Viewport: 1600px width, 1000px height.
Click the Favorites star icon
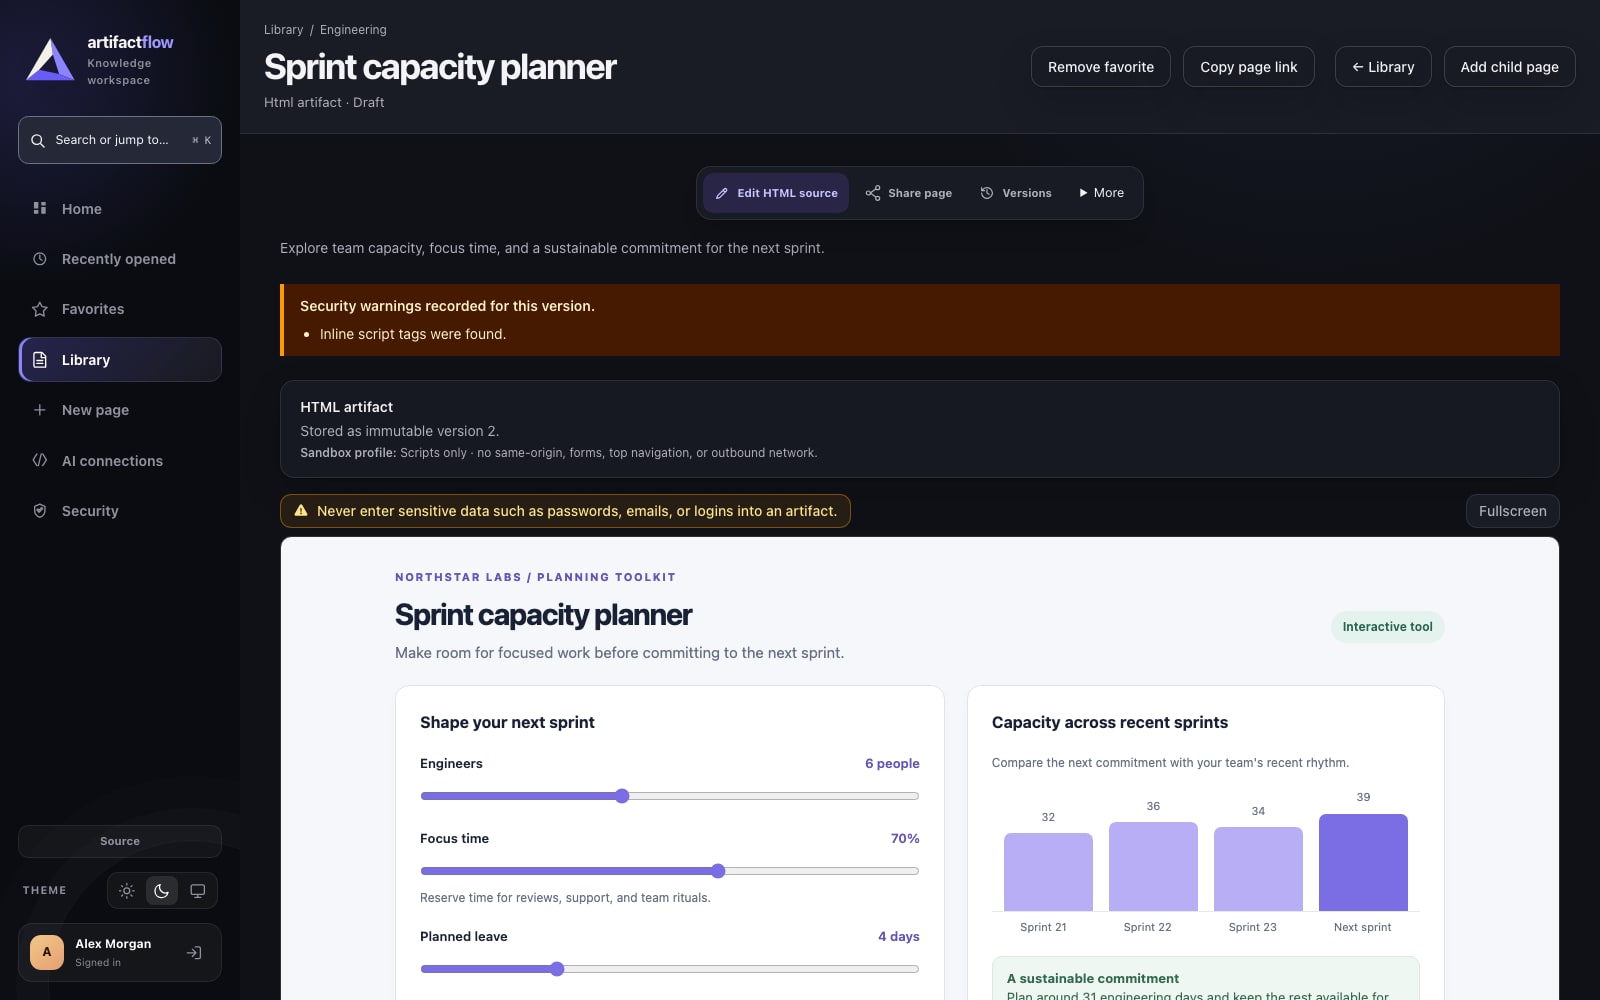pyautogui.click(x=40, y=309)
